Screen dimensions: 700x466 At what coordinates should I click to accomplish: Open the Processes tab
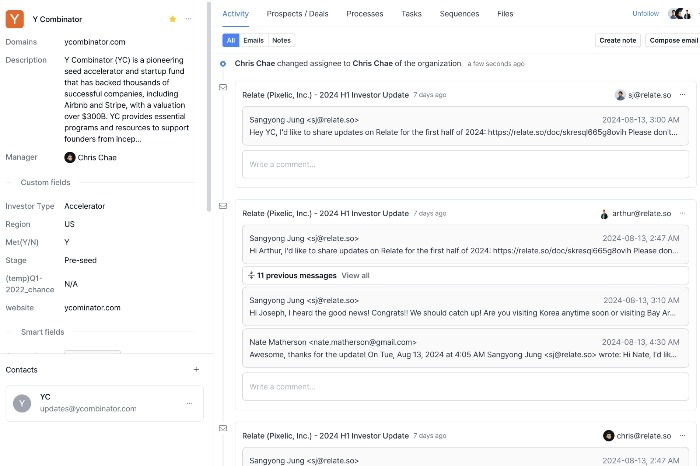tap(365, 14)
